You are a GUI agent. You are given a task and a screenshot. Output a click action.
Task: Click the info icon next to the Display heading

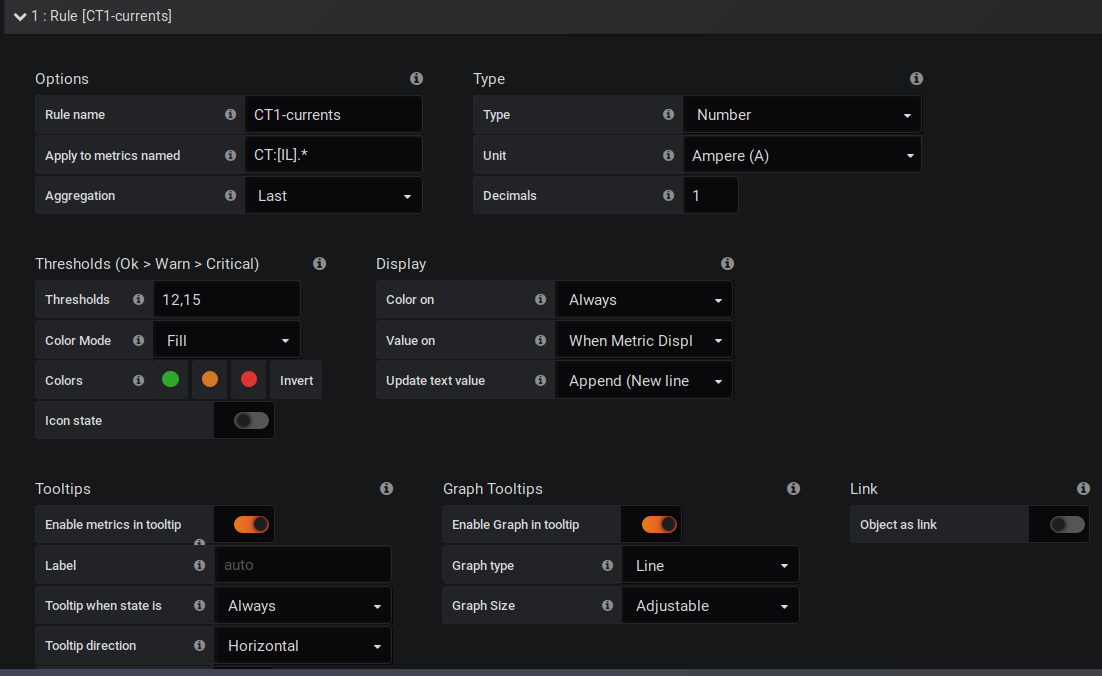point(727,263)
